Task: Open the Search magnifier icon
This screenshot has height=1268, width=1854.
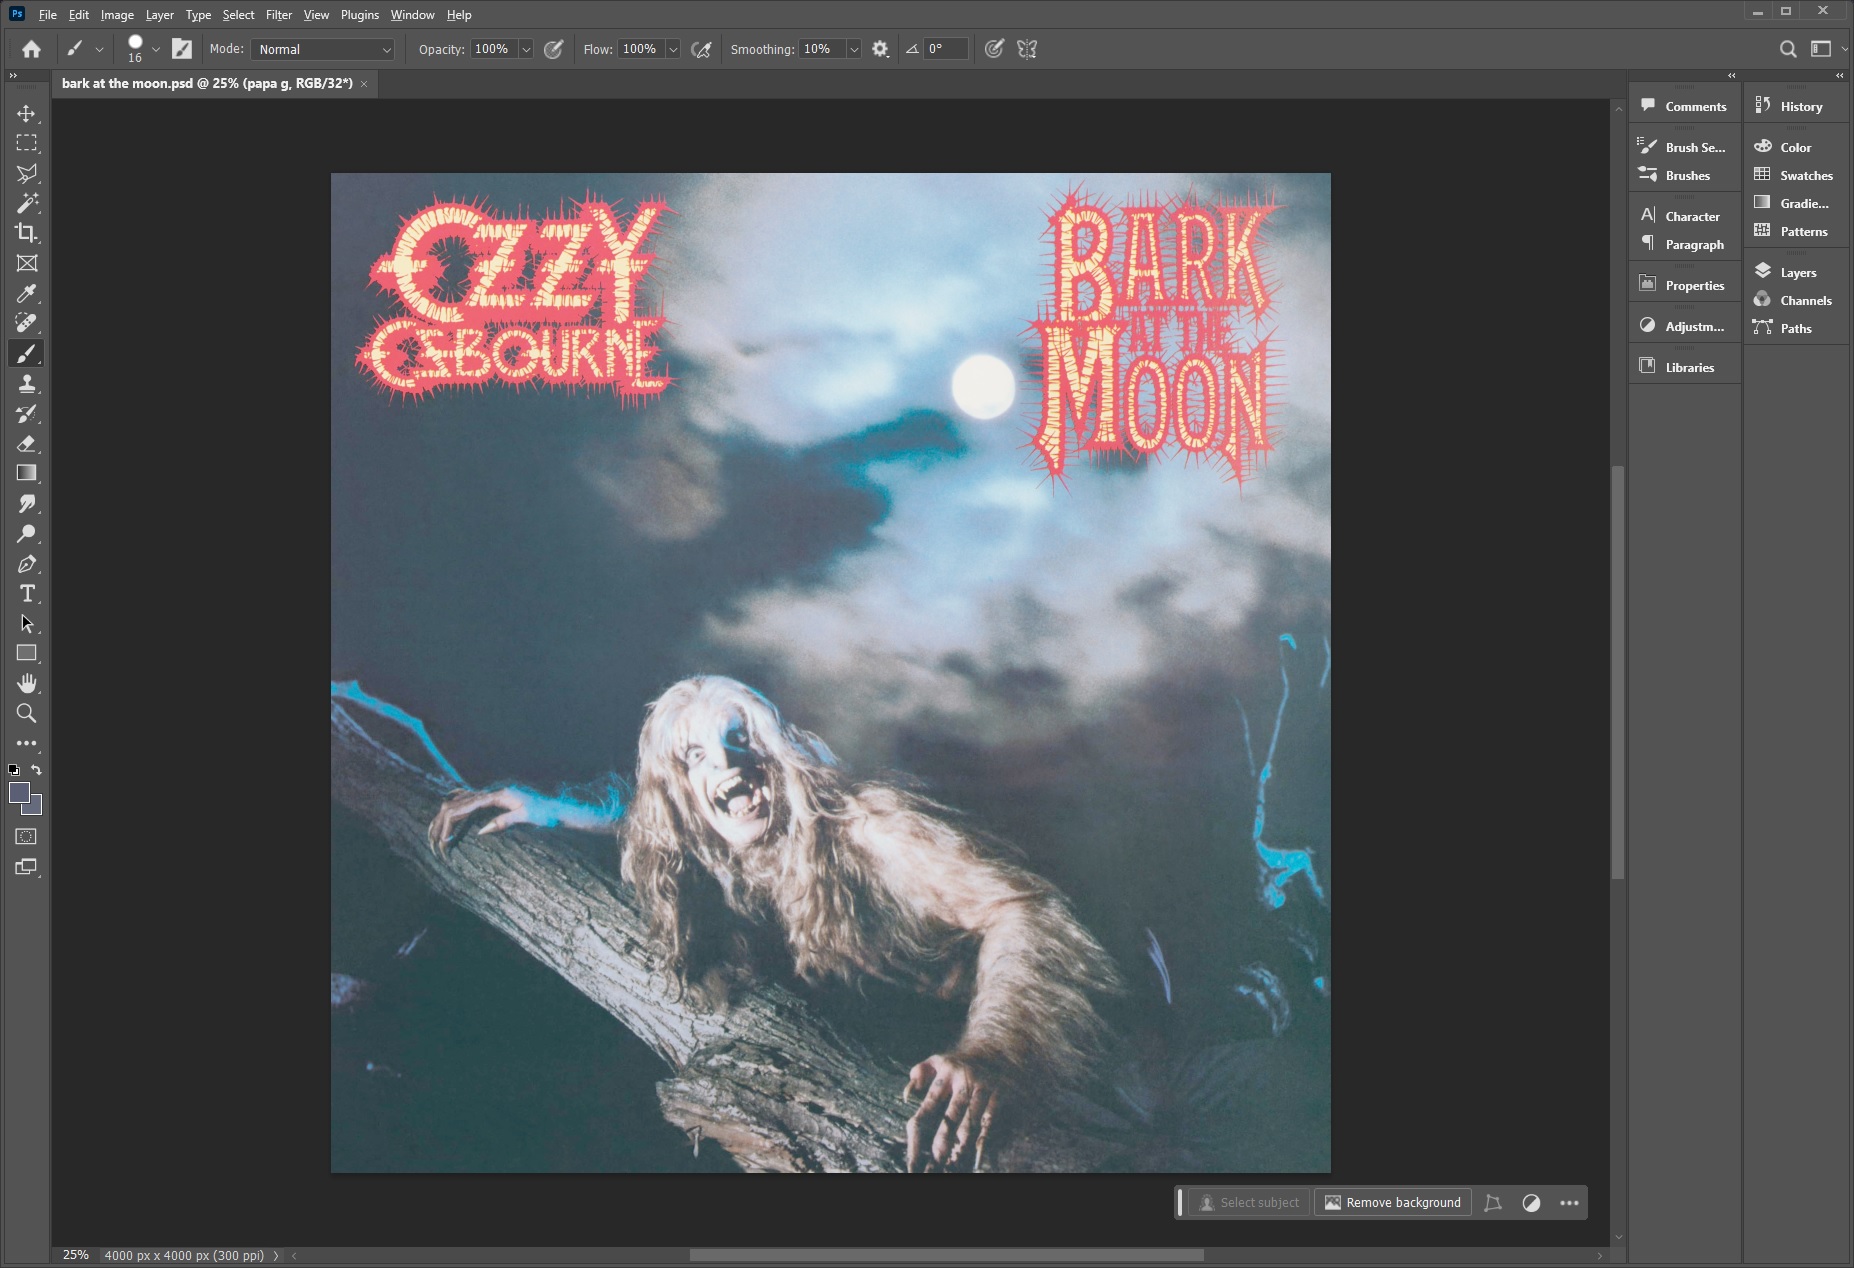Action: coord(1788,49)
